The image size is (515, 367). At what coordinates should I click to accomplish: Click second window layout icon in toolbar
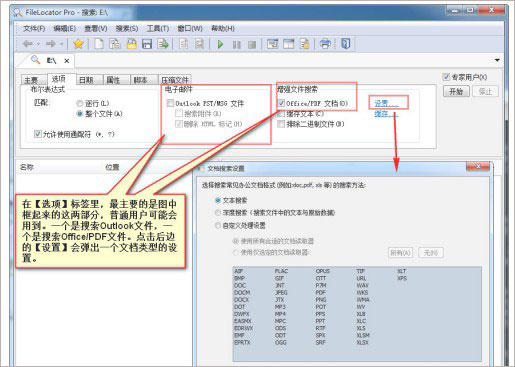tap(289, 44)
